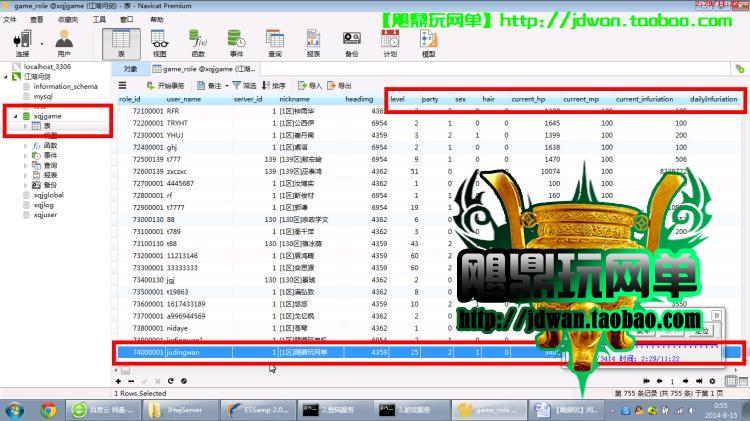Expand the 表 node under xqjgame
This screenshot has height=421, width=750.
(25, 126)
